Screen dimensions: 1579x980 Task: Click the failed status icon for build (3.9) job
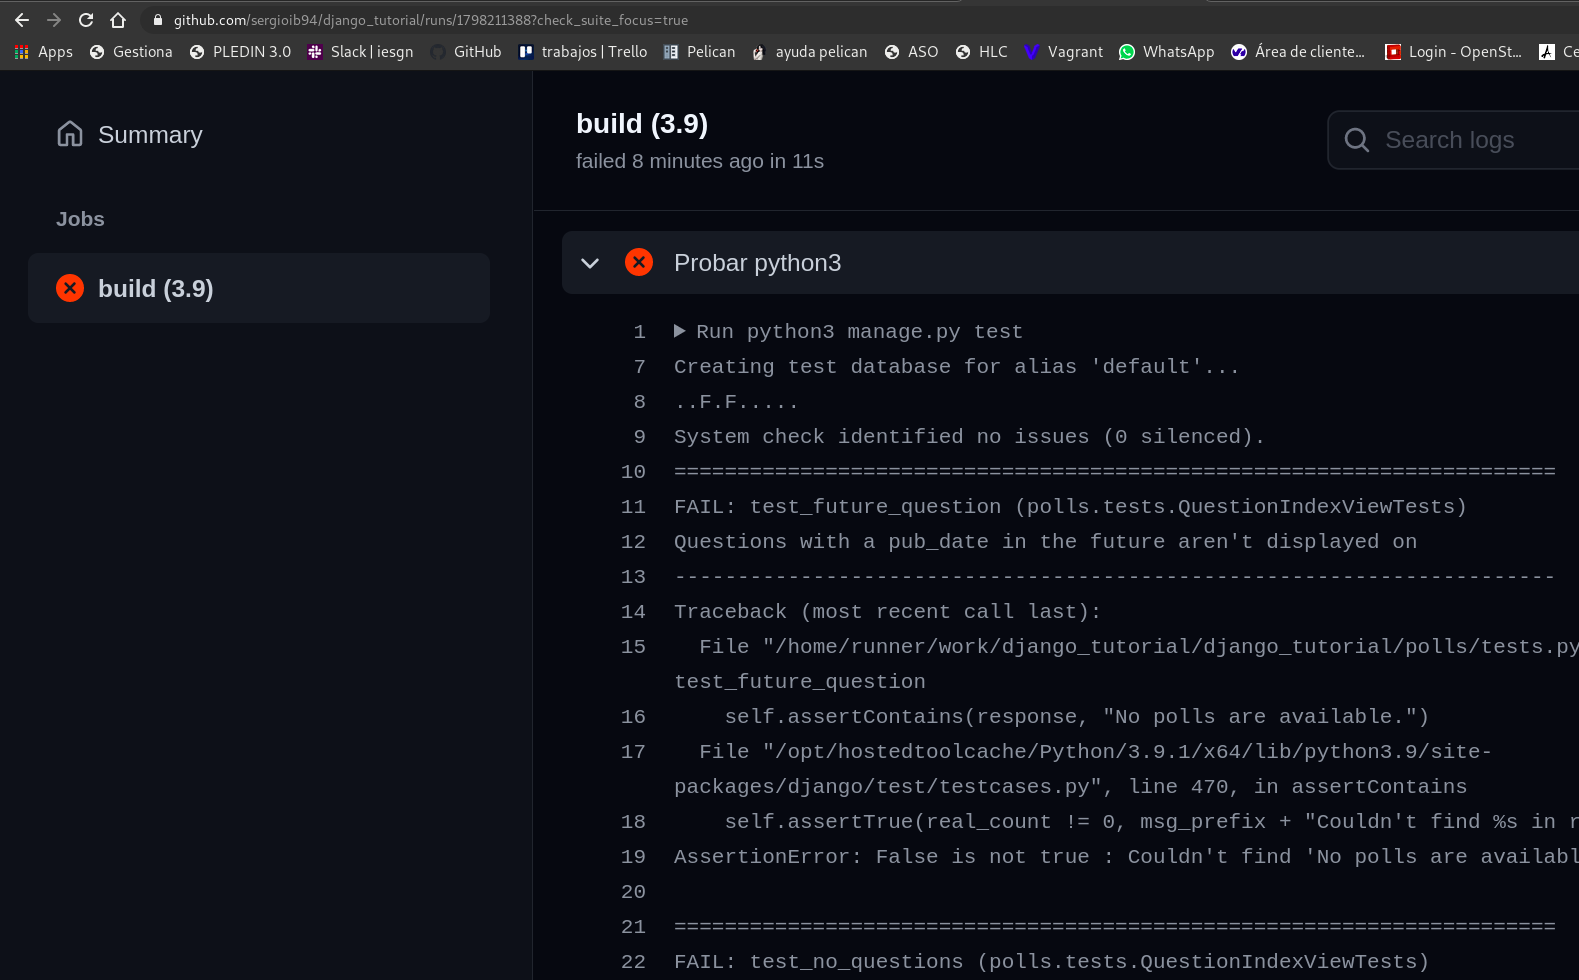coord(70,288)
